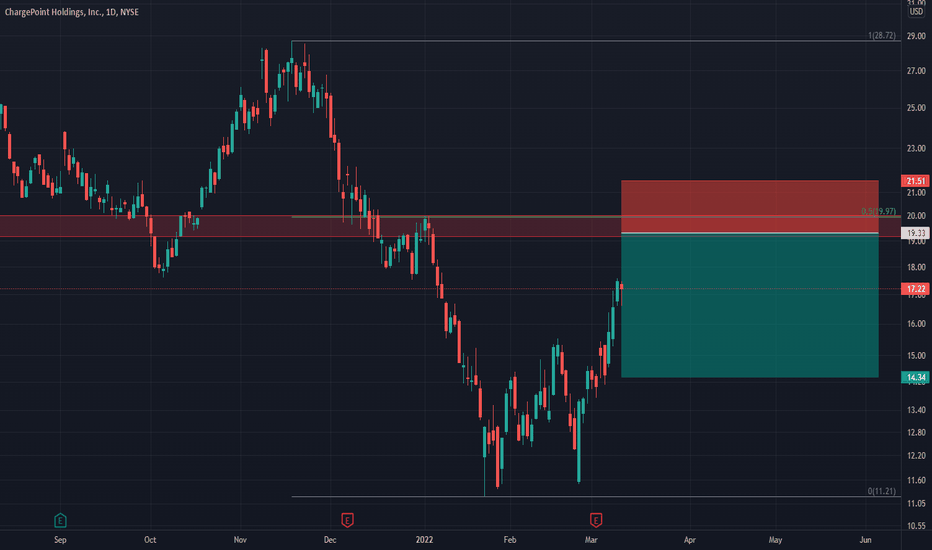Screen dimensions: 932x550
Task: Click the 18.00 price axis value
Action: point(916,267)
